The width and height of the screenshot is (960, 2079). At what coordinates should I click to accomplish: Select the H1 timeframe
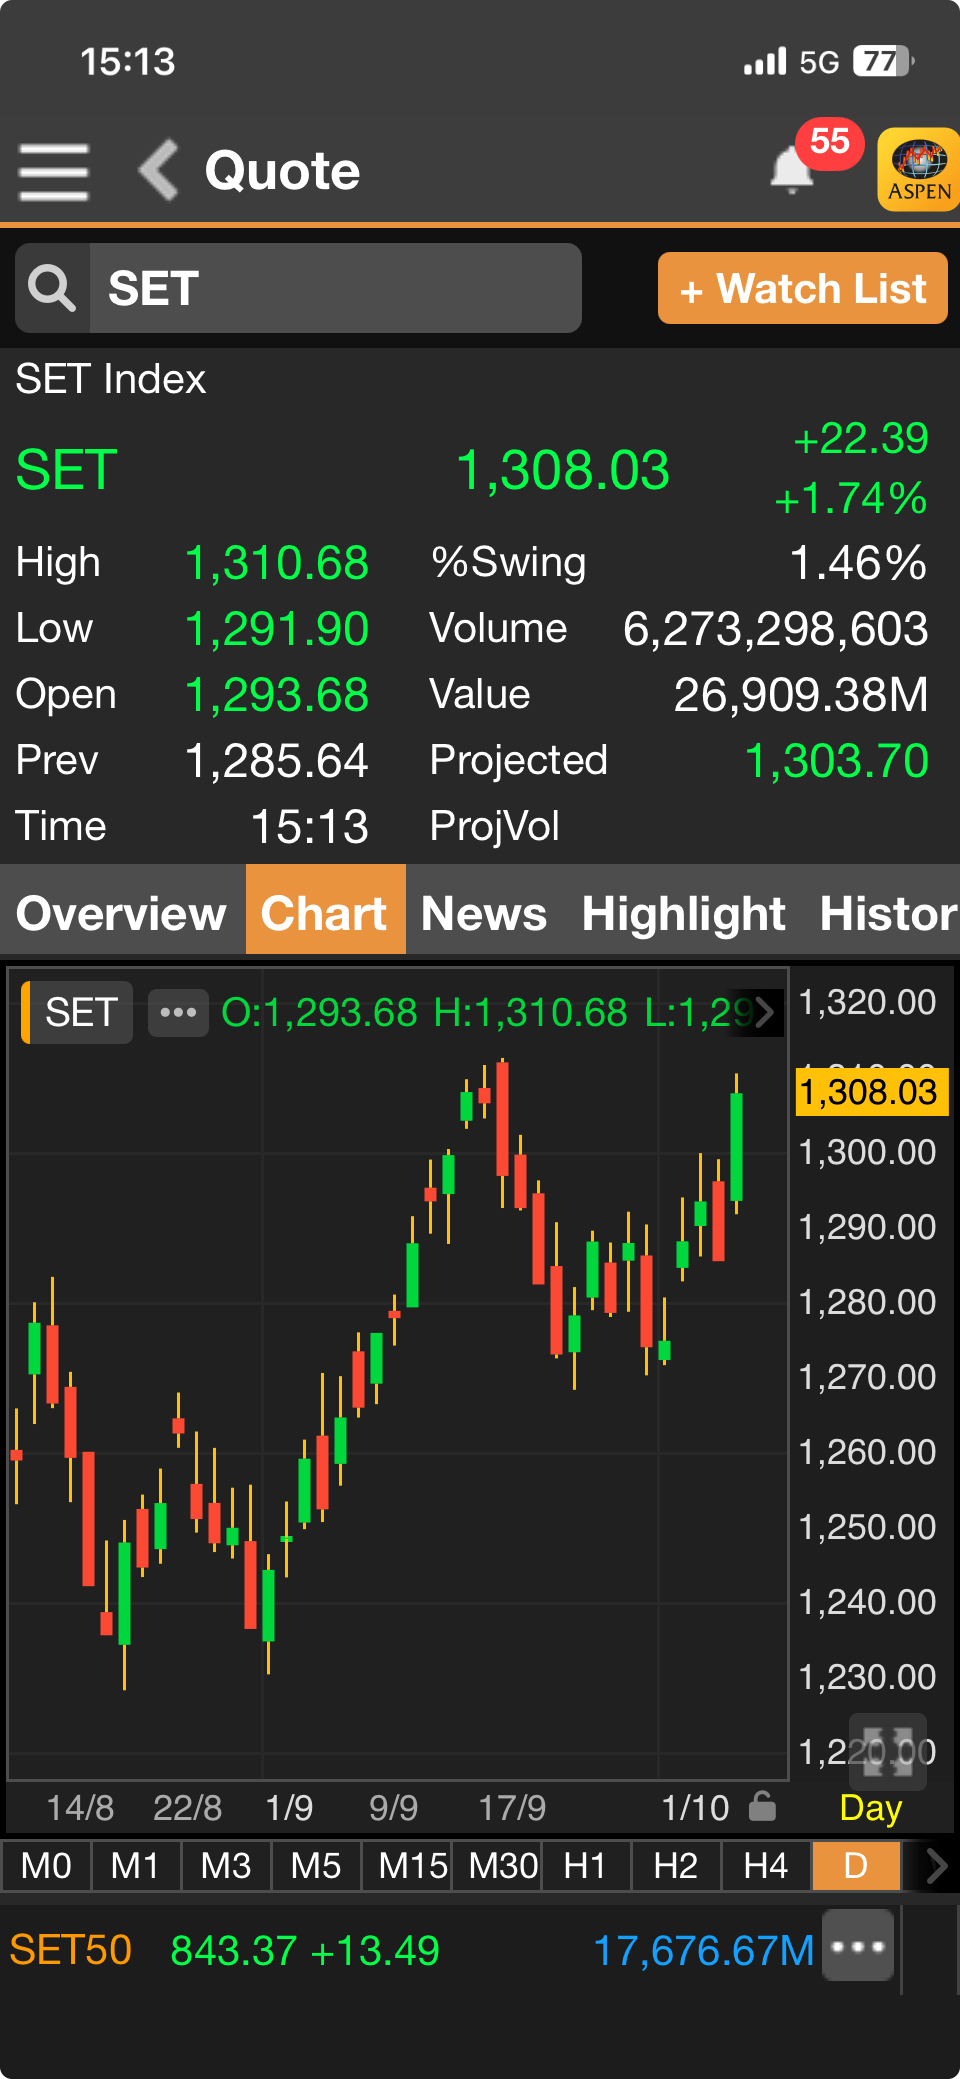[585, 1866]
